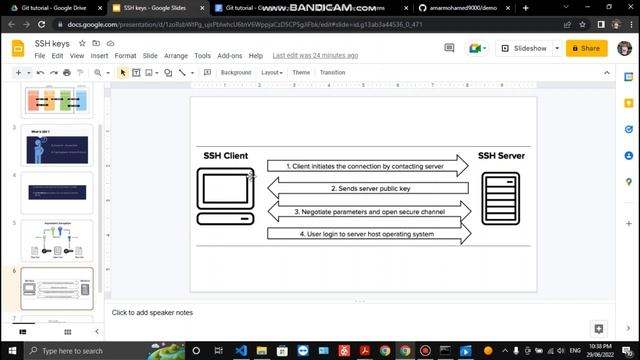Undo the last action

pos(40,73)
